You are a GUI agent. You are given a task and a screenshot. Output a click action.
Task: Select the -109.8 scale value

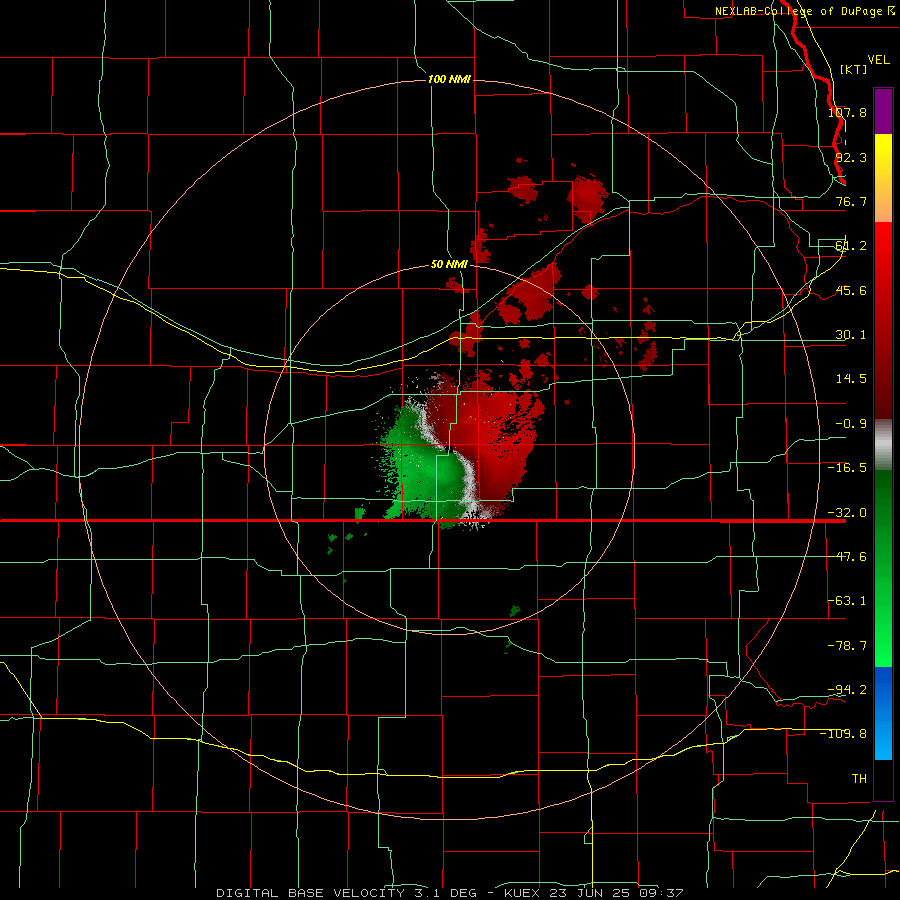[844, 734]
